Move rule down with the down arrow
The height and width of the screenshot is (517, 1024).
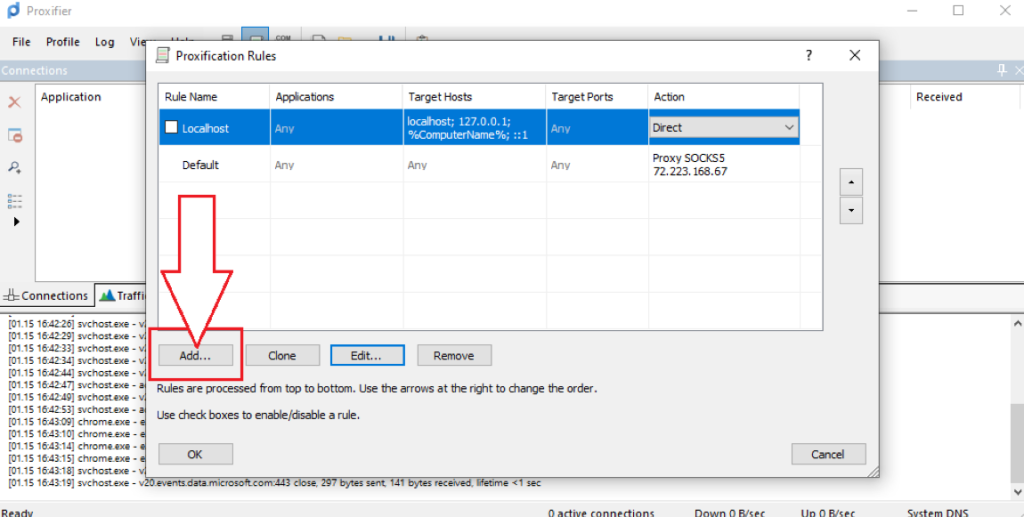850,211
